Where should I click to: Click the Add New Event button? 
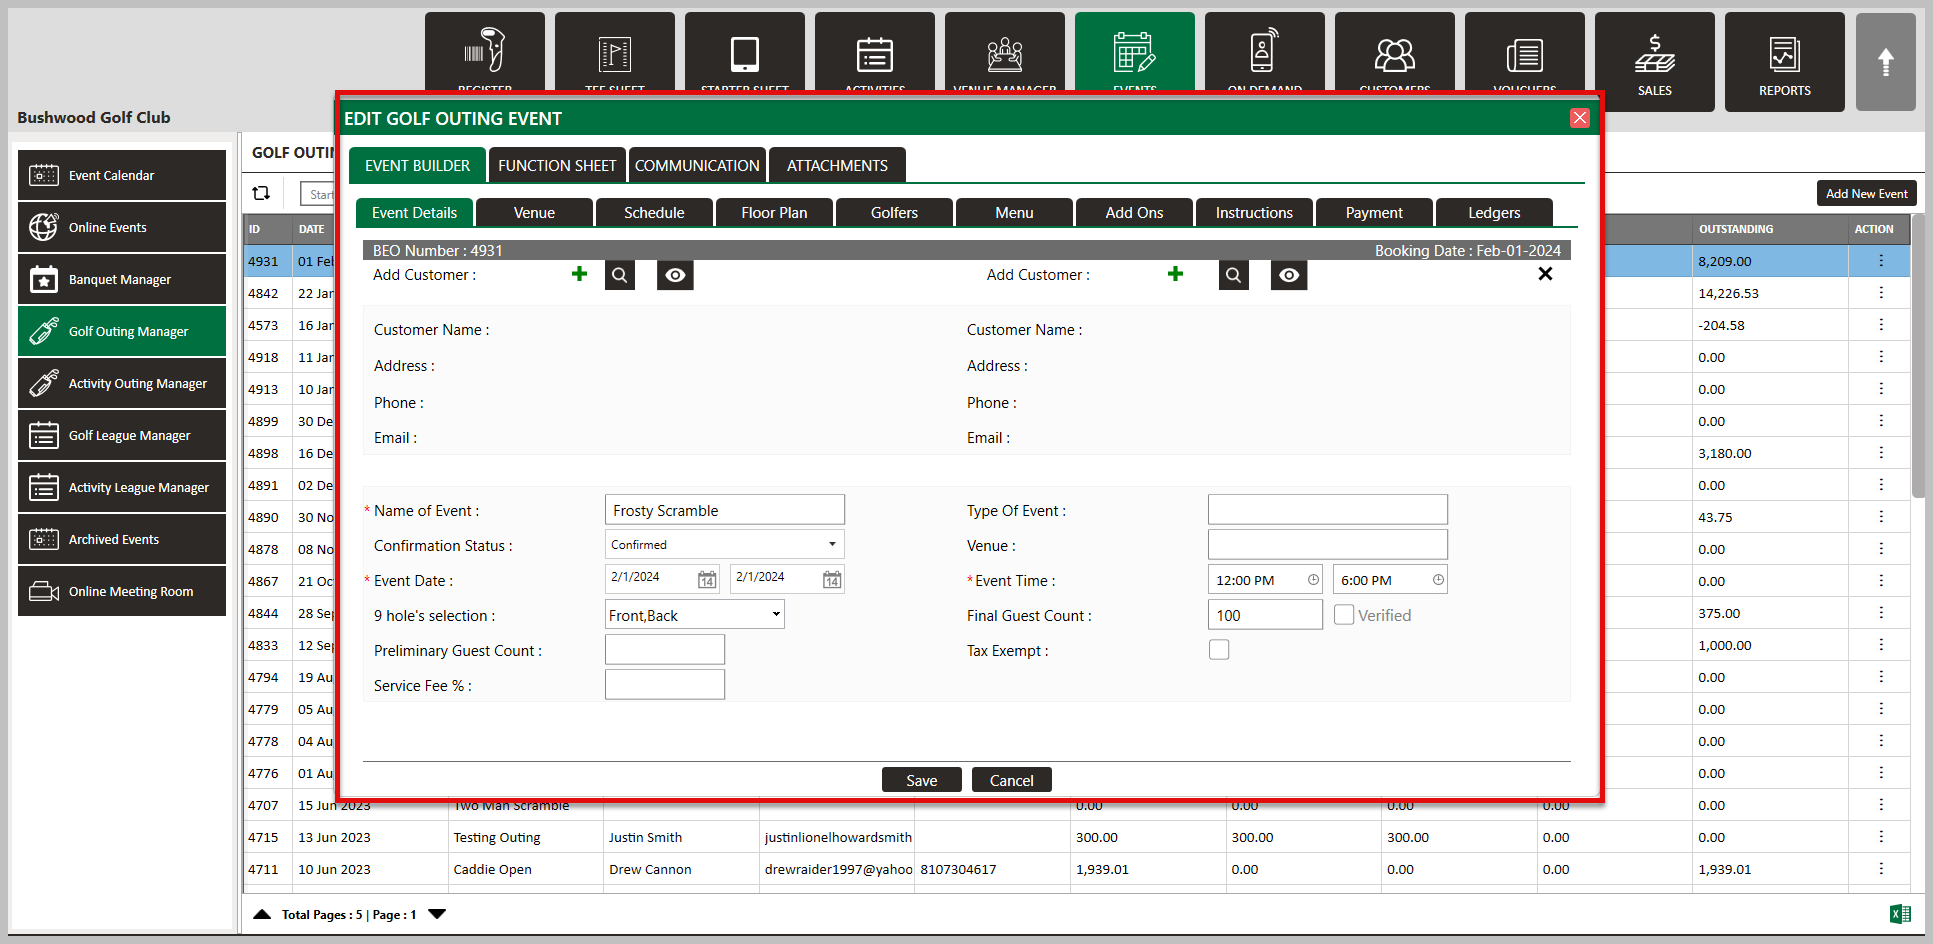tap(1866, 194)
